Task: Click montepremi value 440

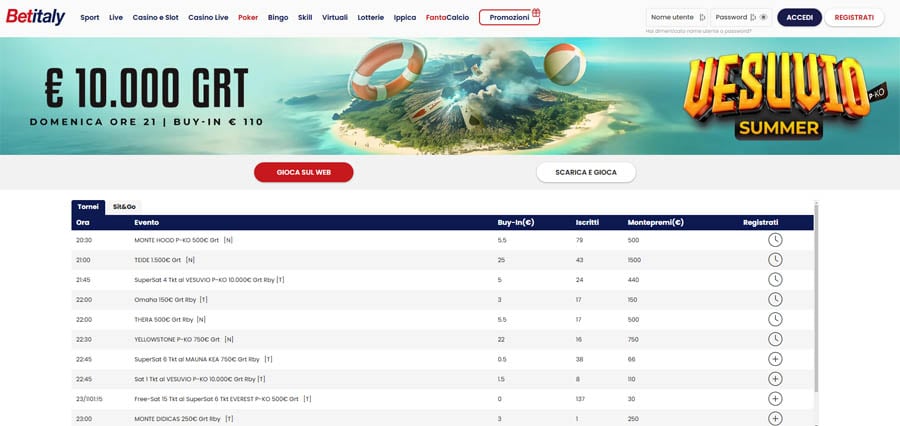Action: pos(633,280)
